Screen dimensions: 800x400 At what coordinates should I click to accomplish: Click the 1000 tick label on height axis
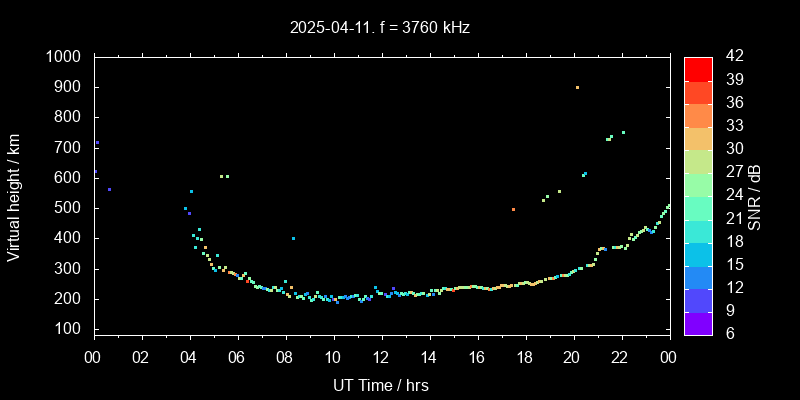pyautogui.click(x=67, y=57)
